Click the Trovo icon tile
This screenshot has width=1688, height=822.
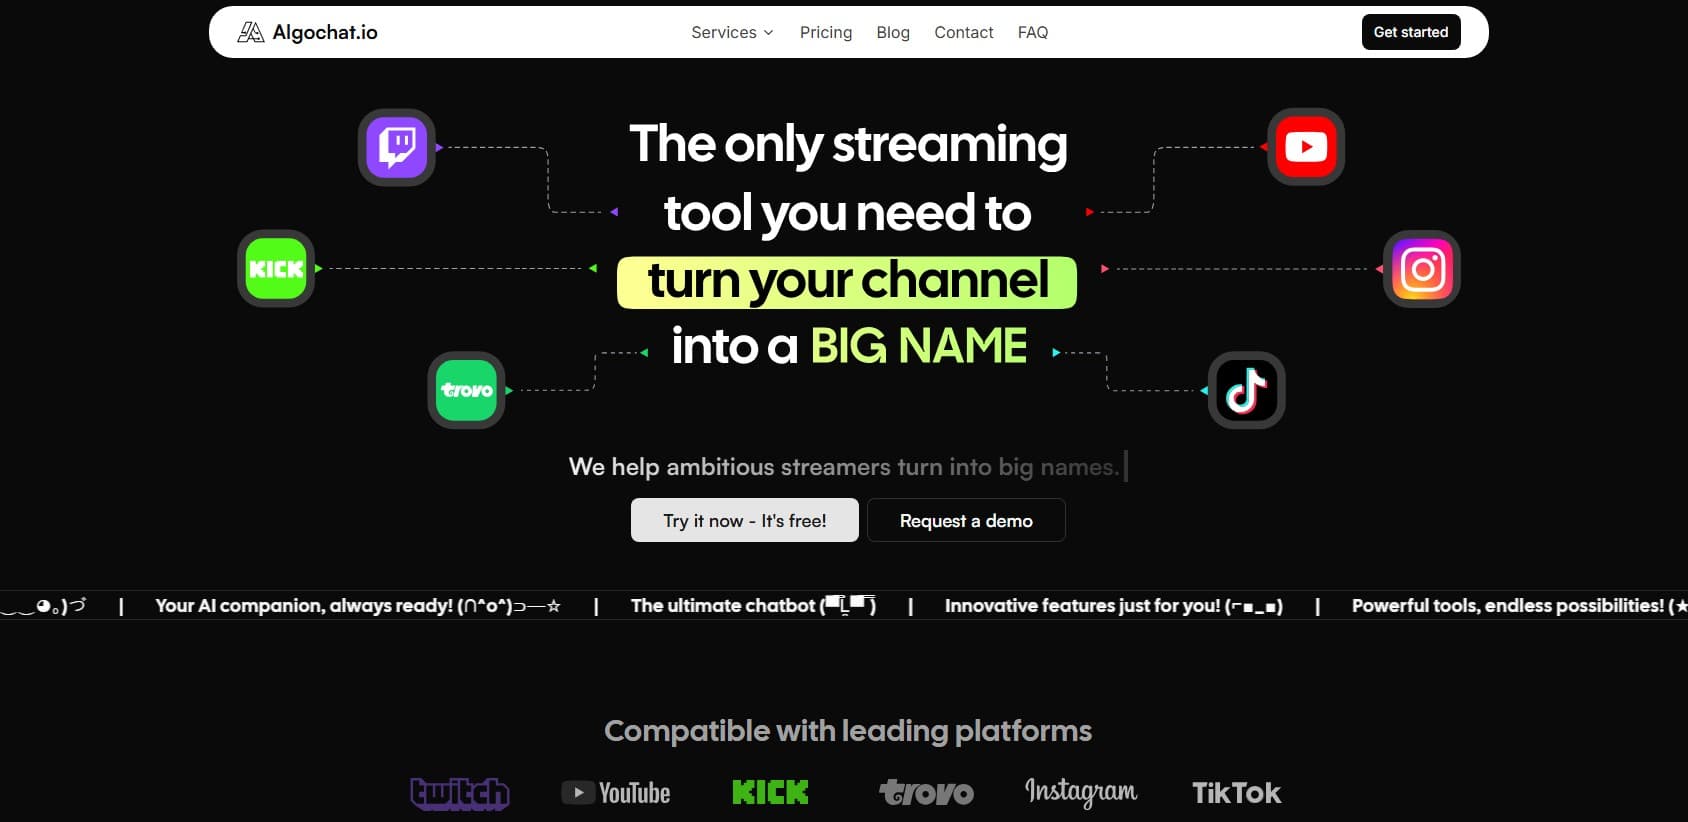(466, 390)
